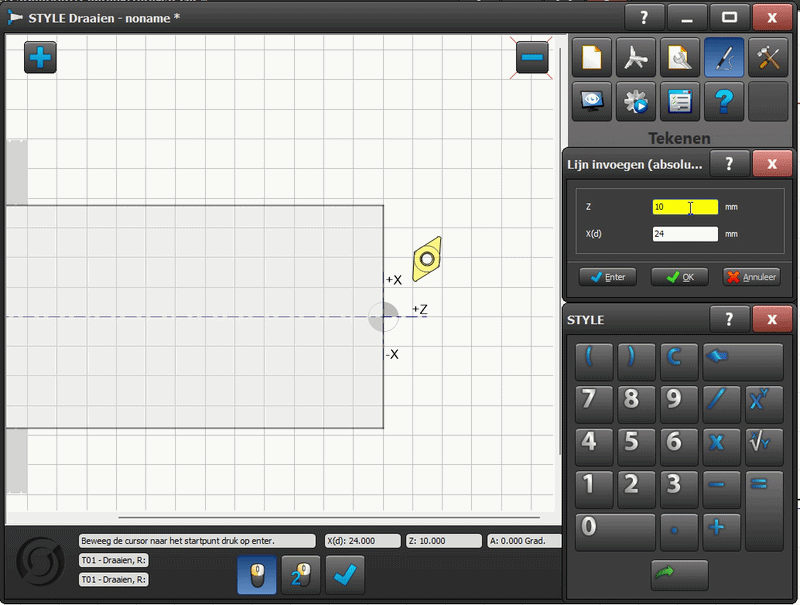Viewport: 800px width, 605px height.
Task: Click the minus key on keypad
Action: tap(721, 490)
